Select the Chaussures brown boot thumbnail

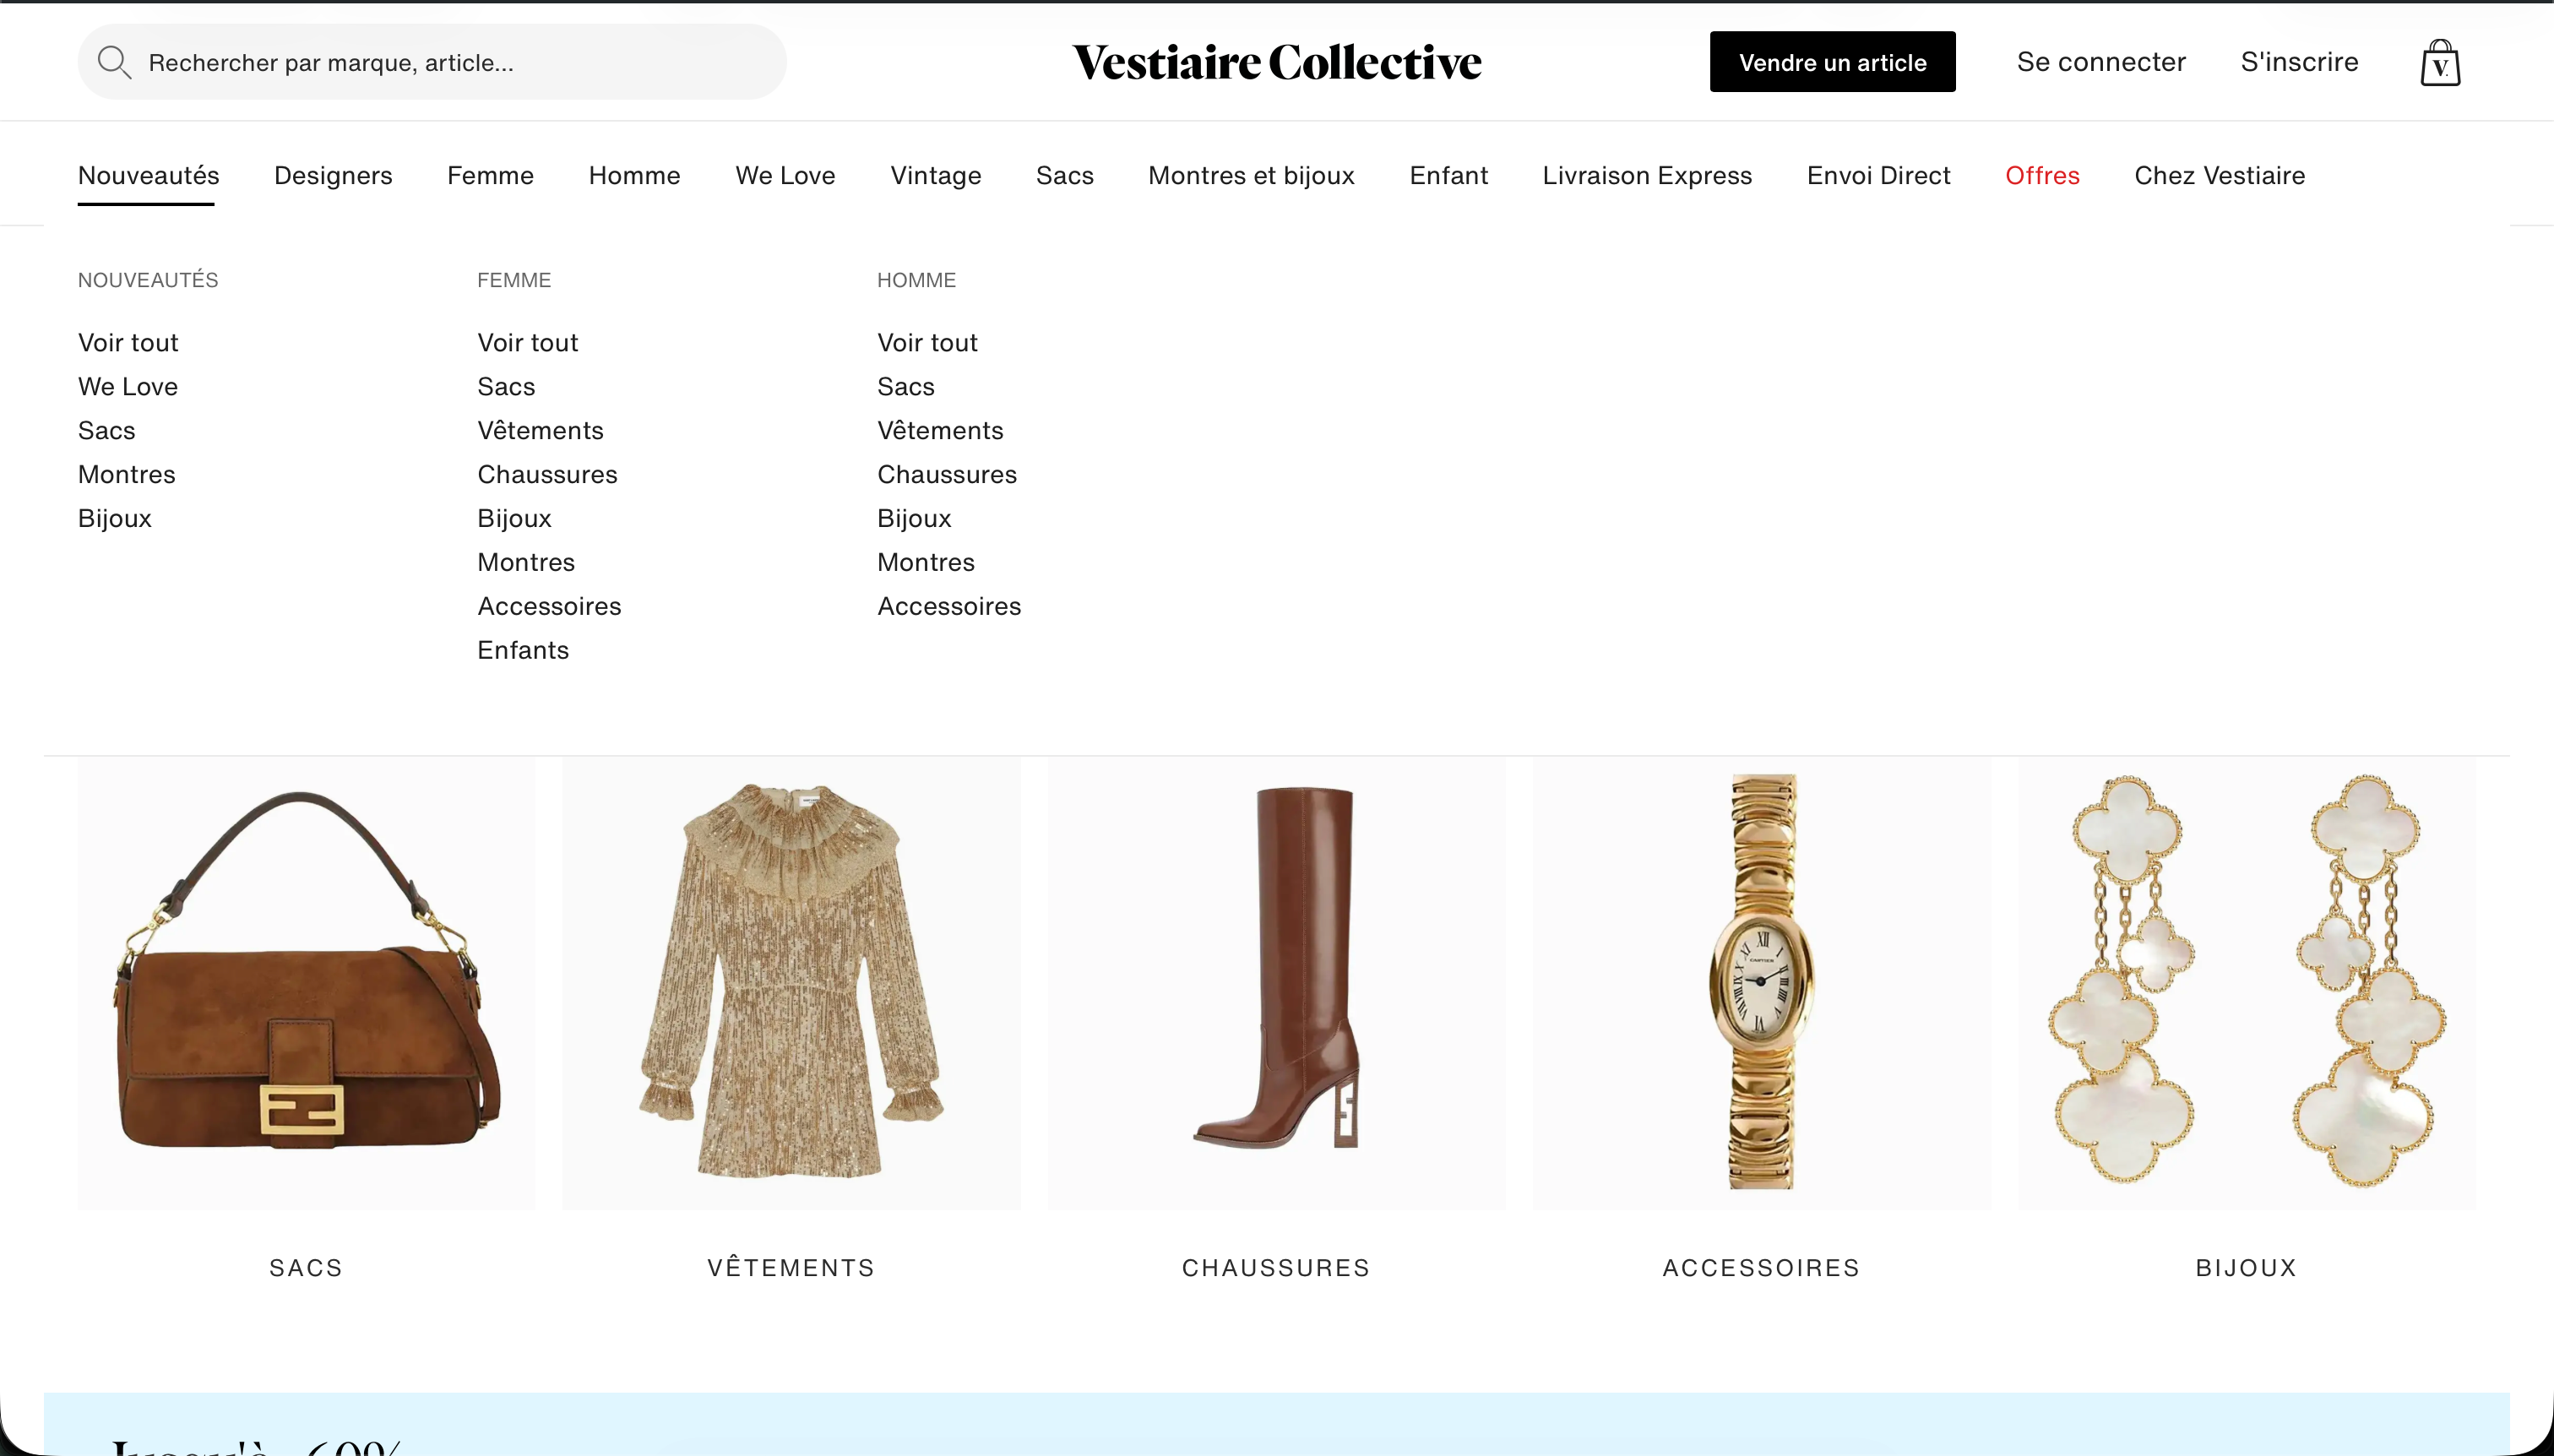click(x=1276, y=983)
